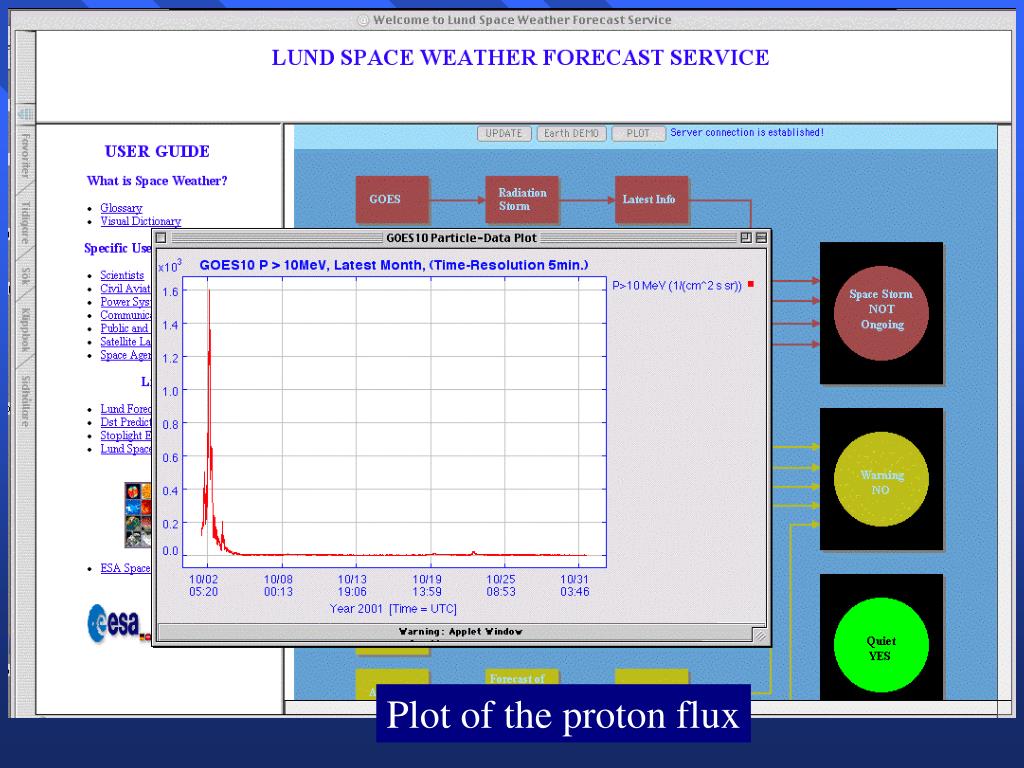Open the Space Agencies link
The width and height of the screenshot is (1024, 768).
pos(125,355)
